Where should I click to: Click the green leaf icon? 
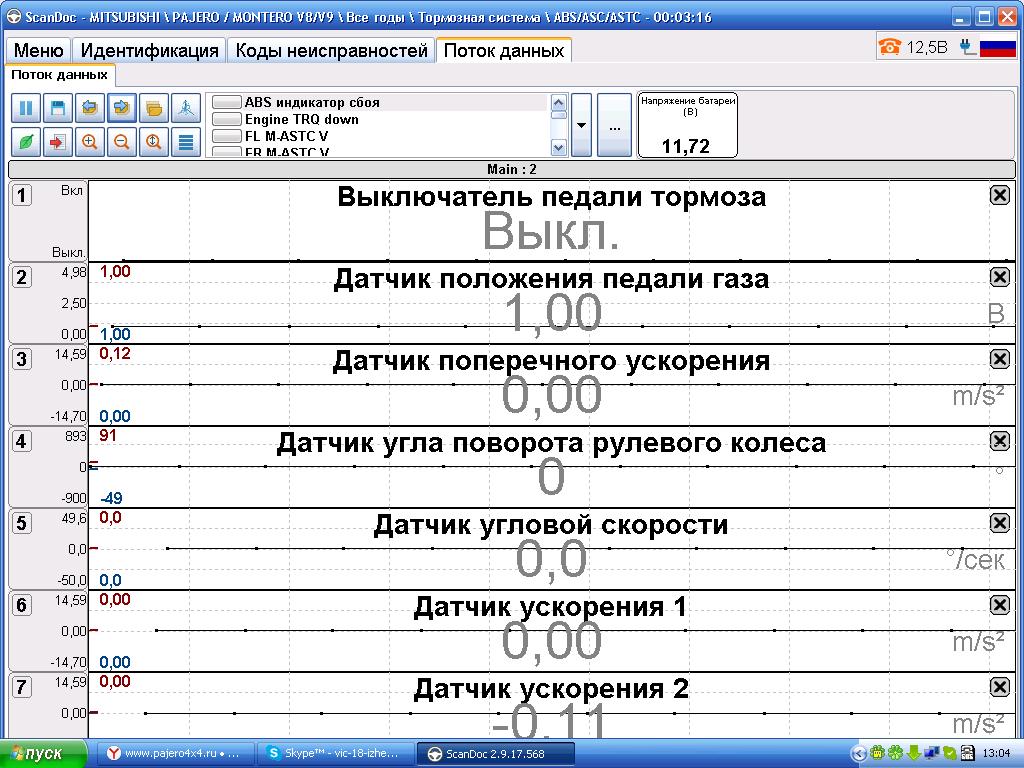pyautogui.click(x=27, y=142)
